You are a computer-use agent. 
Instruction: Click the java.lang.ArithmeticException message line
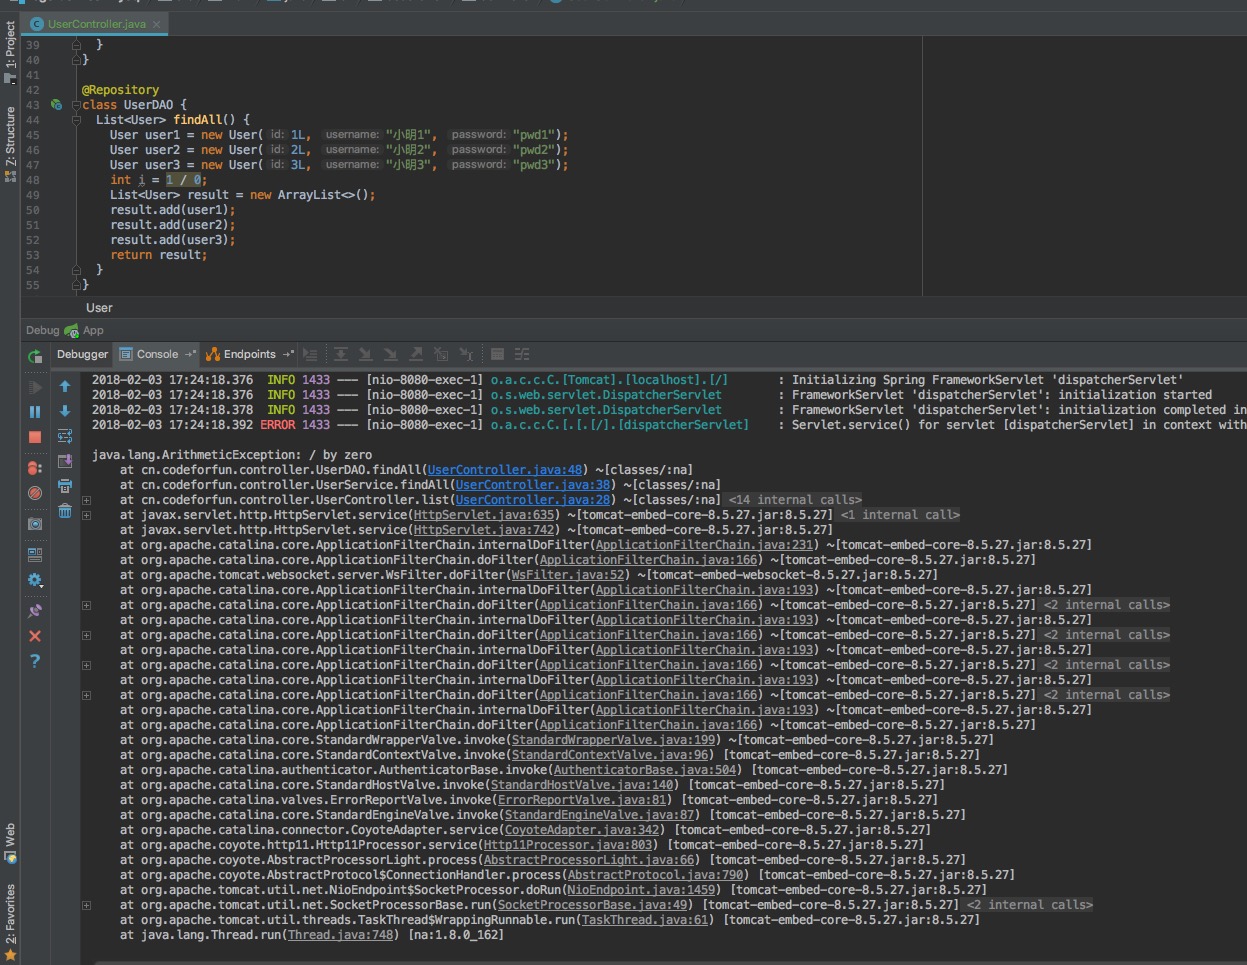(232, 455)
